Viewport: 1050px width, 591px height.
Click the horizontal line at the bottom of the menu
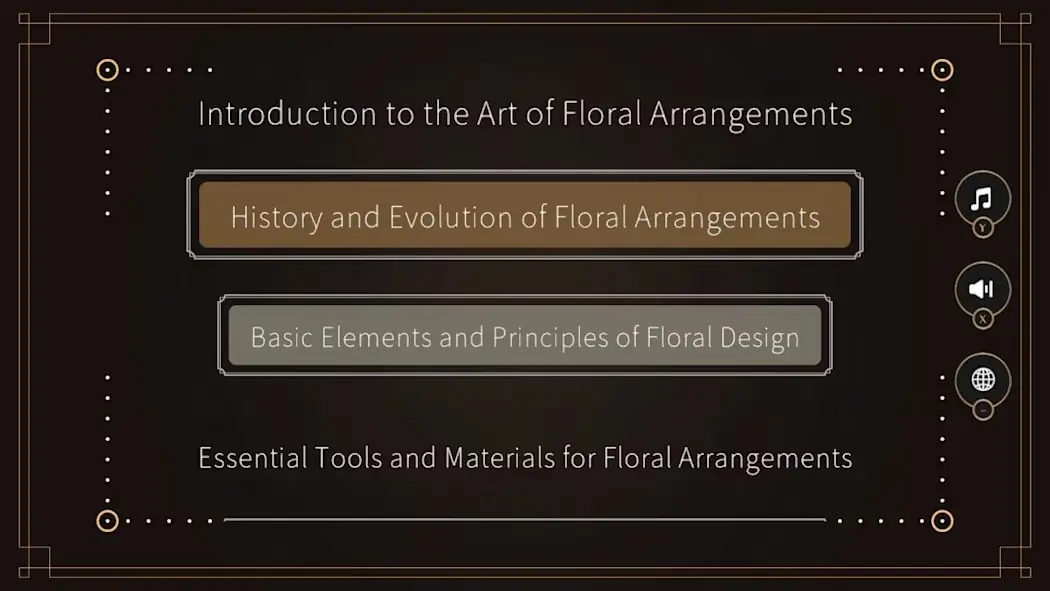[x=525, y=520]
